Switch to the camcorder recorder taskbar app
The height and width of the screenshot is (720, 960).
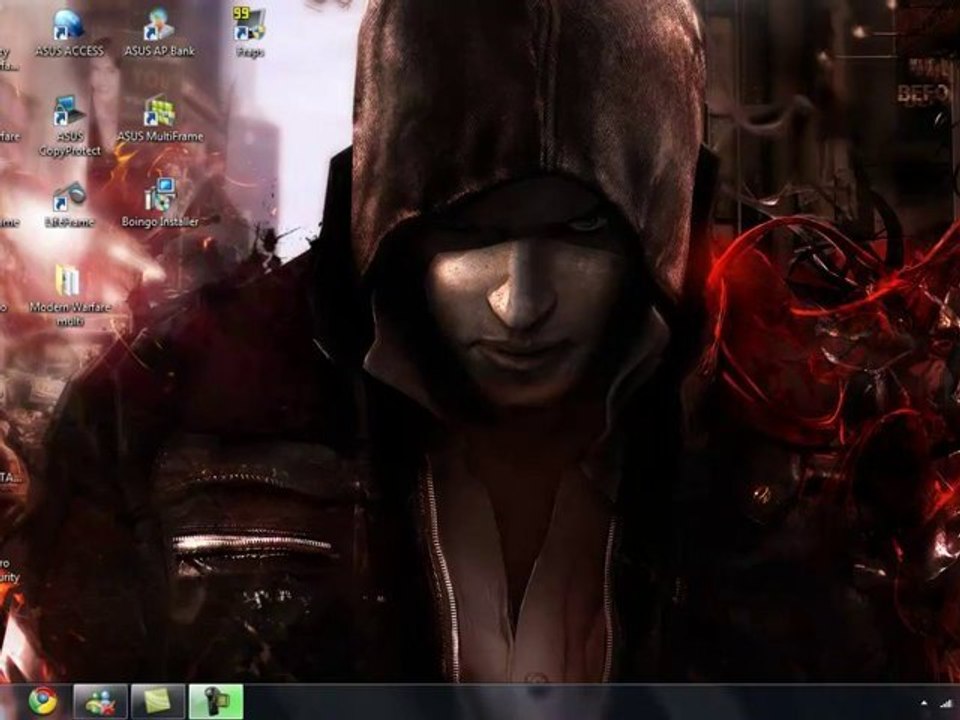pos(216,702)
